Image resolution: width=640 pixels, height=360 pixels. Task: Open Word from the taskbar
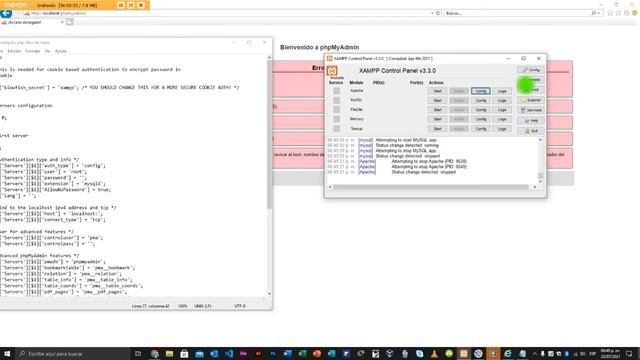point(287,353)
